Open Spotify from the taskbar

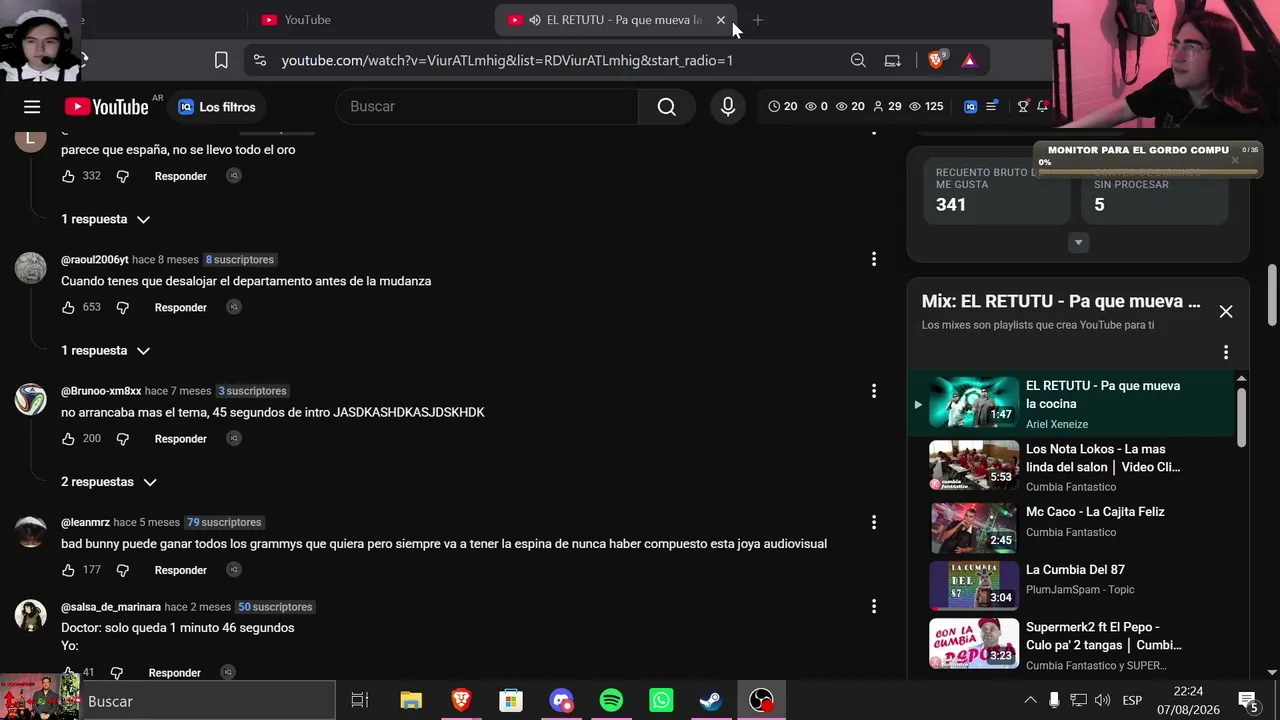point(611,701)
